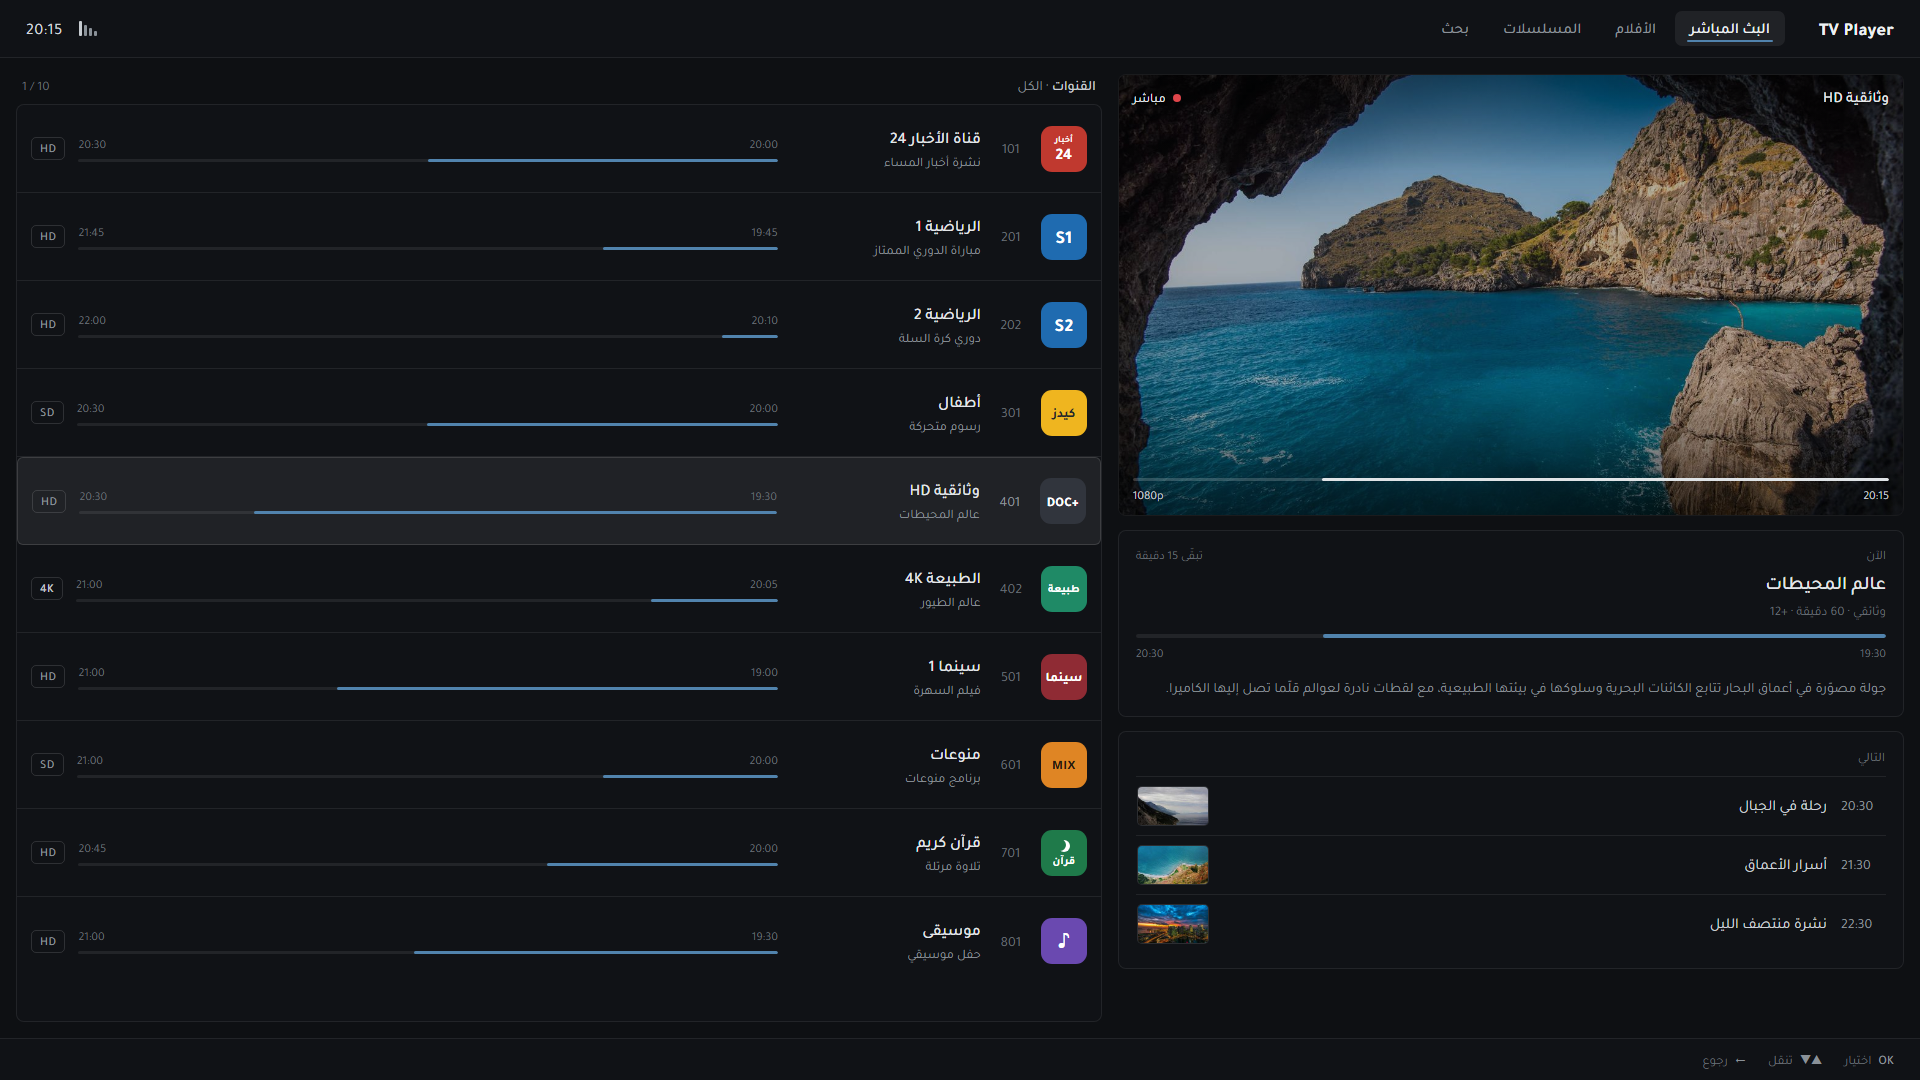Click the عالم المحيطات program title
Viewport: 1920px width, 1080px height.
pyautogui.click(x=1825, y=583)
